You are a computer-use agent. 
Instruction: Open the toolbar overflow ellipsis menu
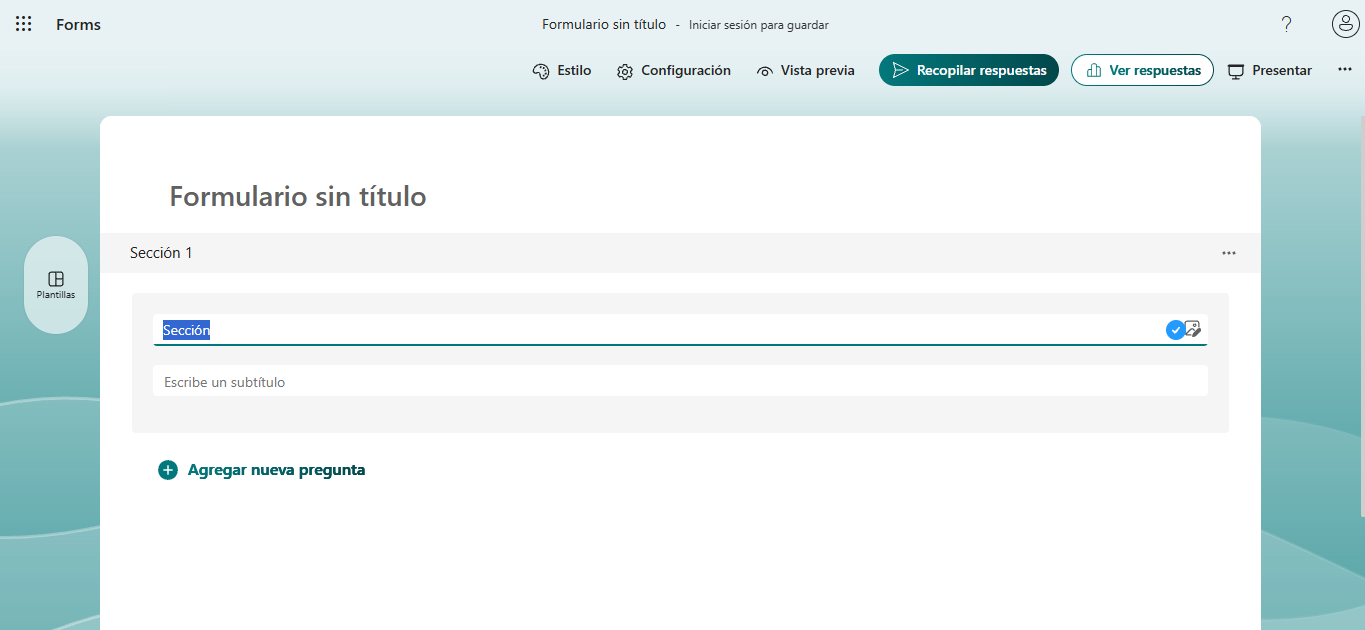click(x=1345, y=69)
